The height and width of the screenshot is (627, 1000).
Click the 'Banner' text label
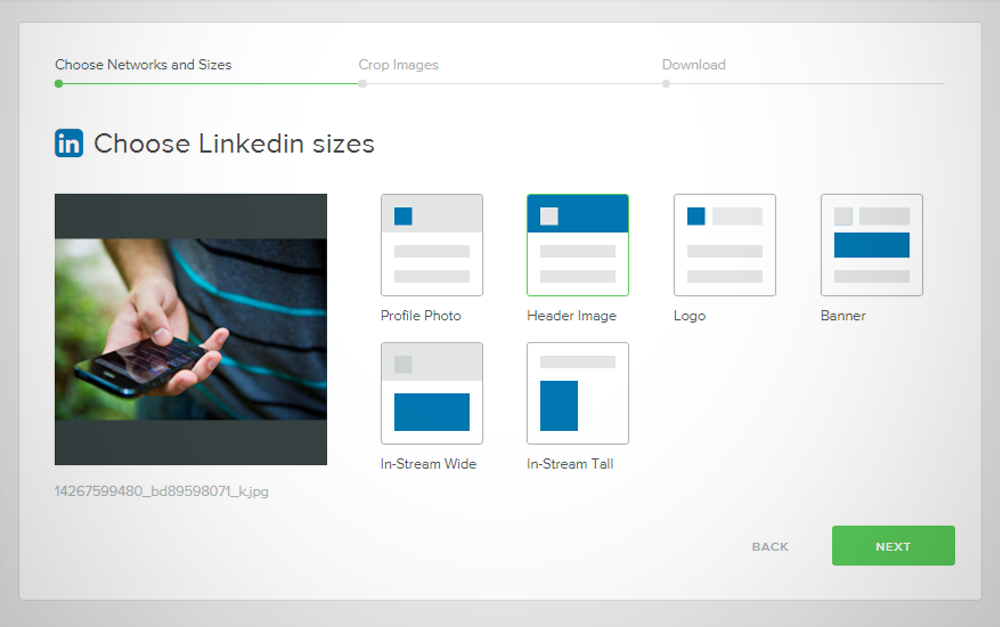point(842,316)
